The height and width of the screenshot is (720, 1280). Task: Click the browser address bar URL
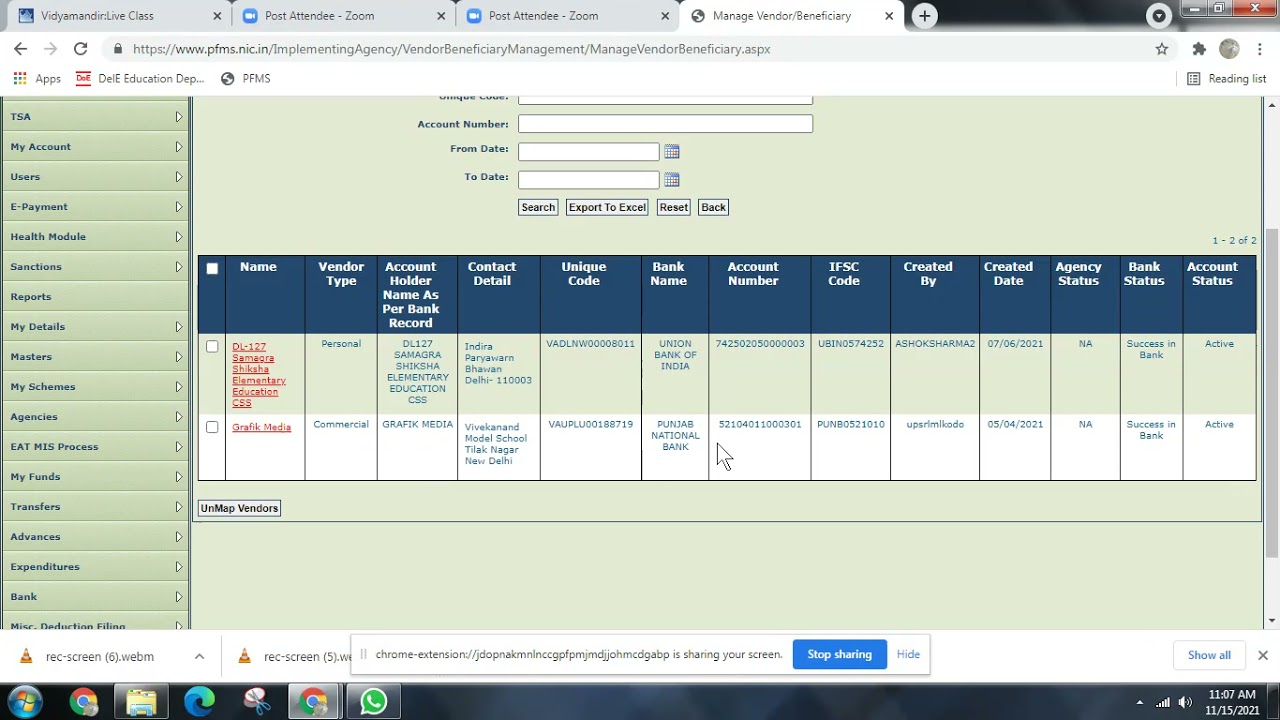[451, 48]
